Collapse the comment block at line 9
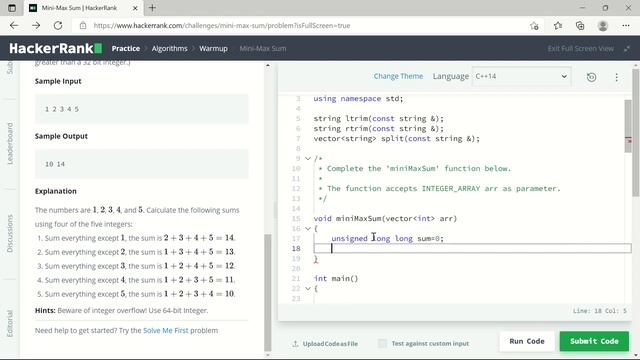The width and height of the screenshot is (640, 360). tap(308, 158)
